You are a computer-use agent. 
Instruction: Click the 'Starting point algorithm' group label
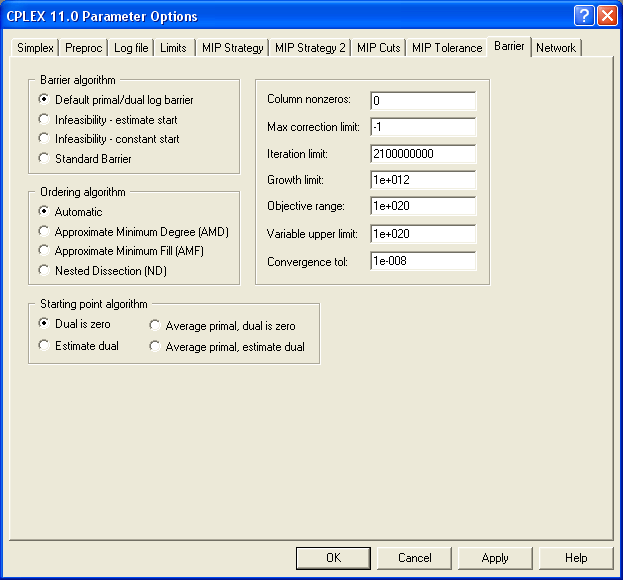pos(94,304)
